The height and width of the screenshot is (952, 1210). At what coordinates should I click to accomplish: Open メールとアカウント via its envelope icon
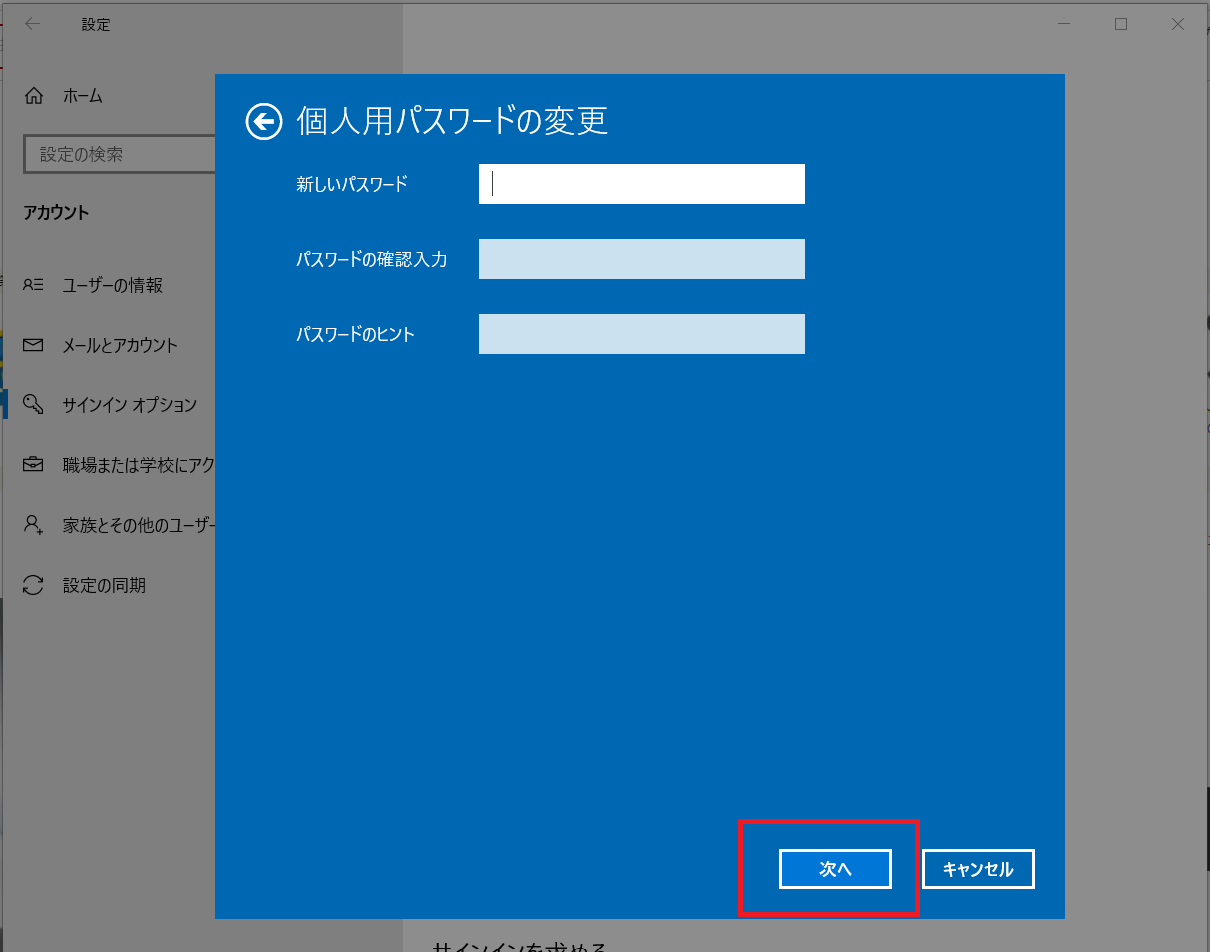pos(32,345)
